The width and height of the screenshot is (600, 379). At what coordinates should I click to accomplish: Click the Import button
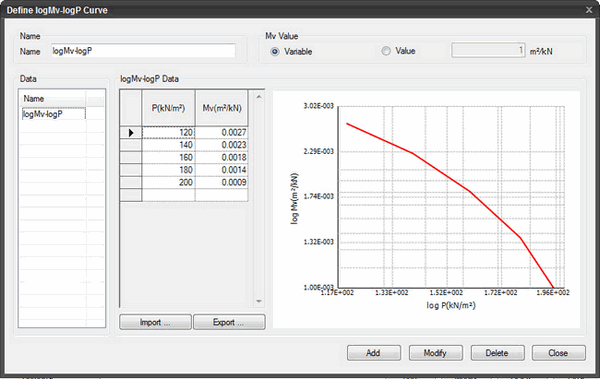(x=155, y=322)
